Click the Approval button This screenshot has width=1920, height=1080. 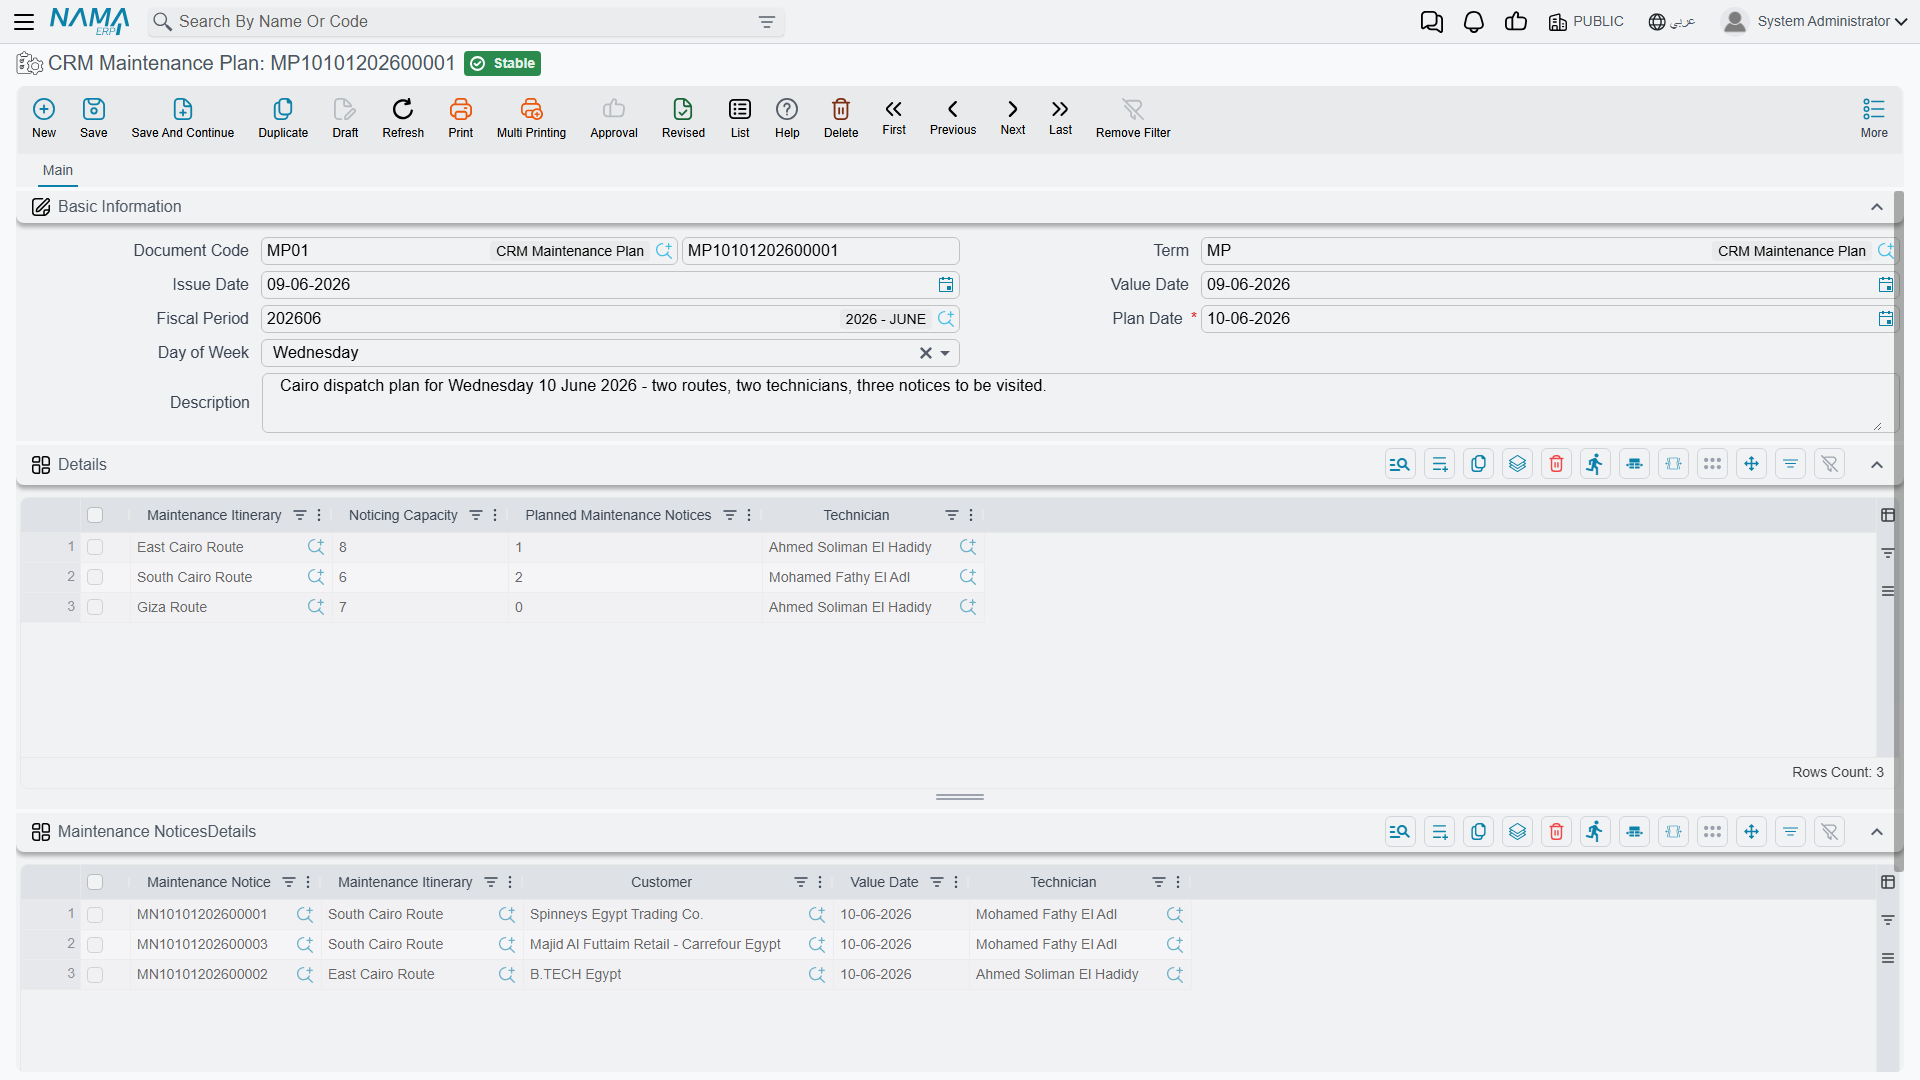coord(614,117)
